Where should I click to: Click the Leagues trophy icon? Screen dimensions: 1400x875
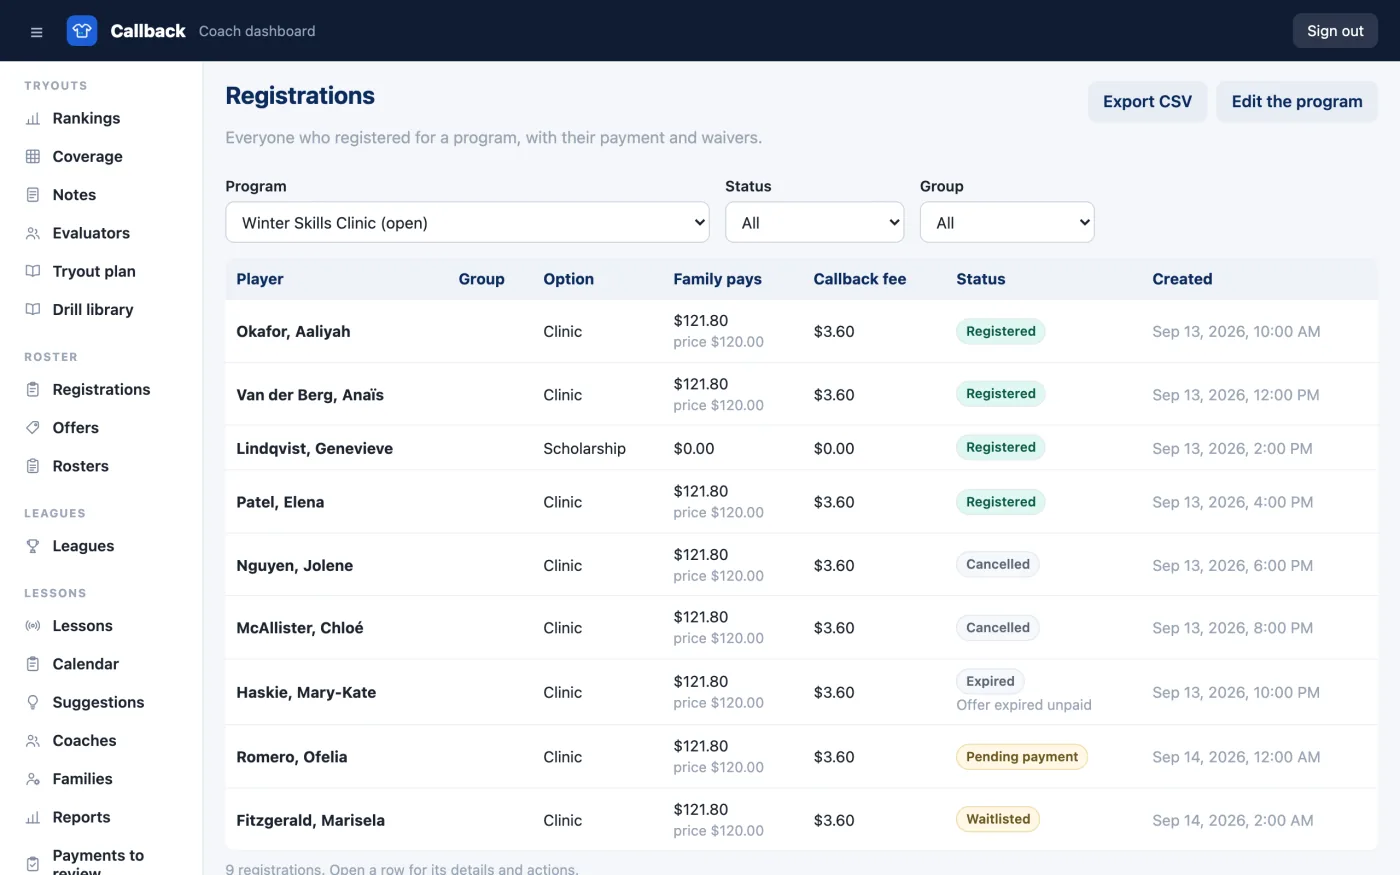(x=33, y=546)
